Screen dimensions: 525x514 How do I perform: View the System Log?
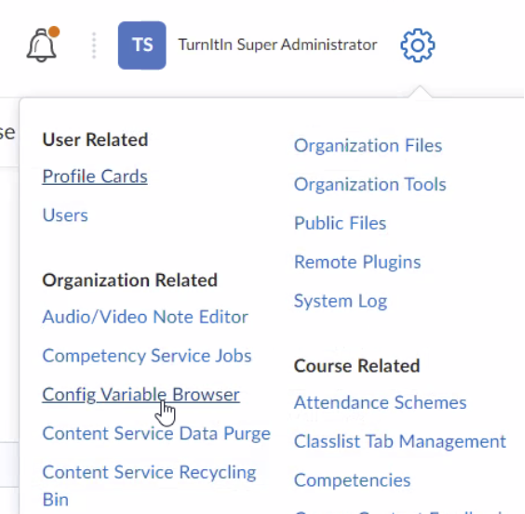coord(341,301)
